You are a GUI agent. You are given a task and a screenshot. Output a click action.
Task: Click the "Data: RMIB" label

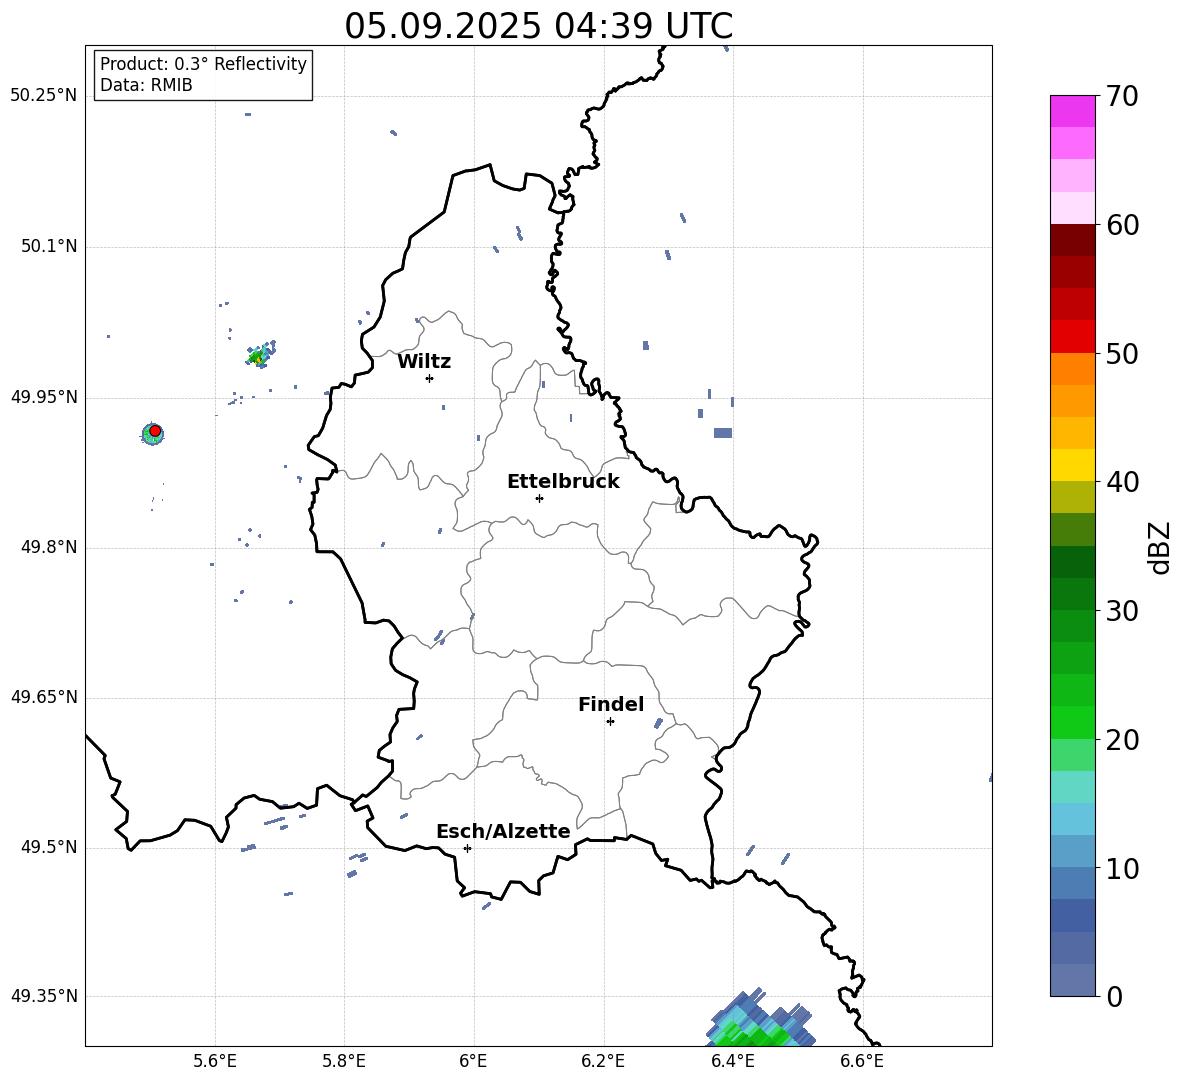pos(146,85)
